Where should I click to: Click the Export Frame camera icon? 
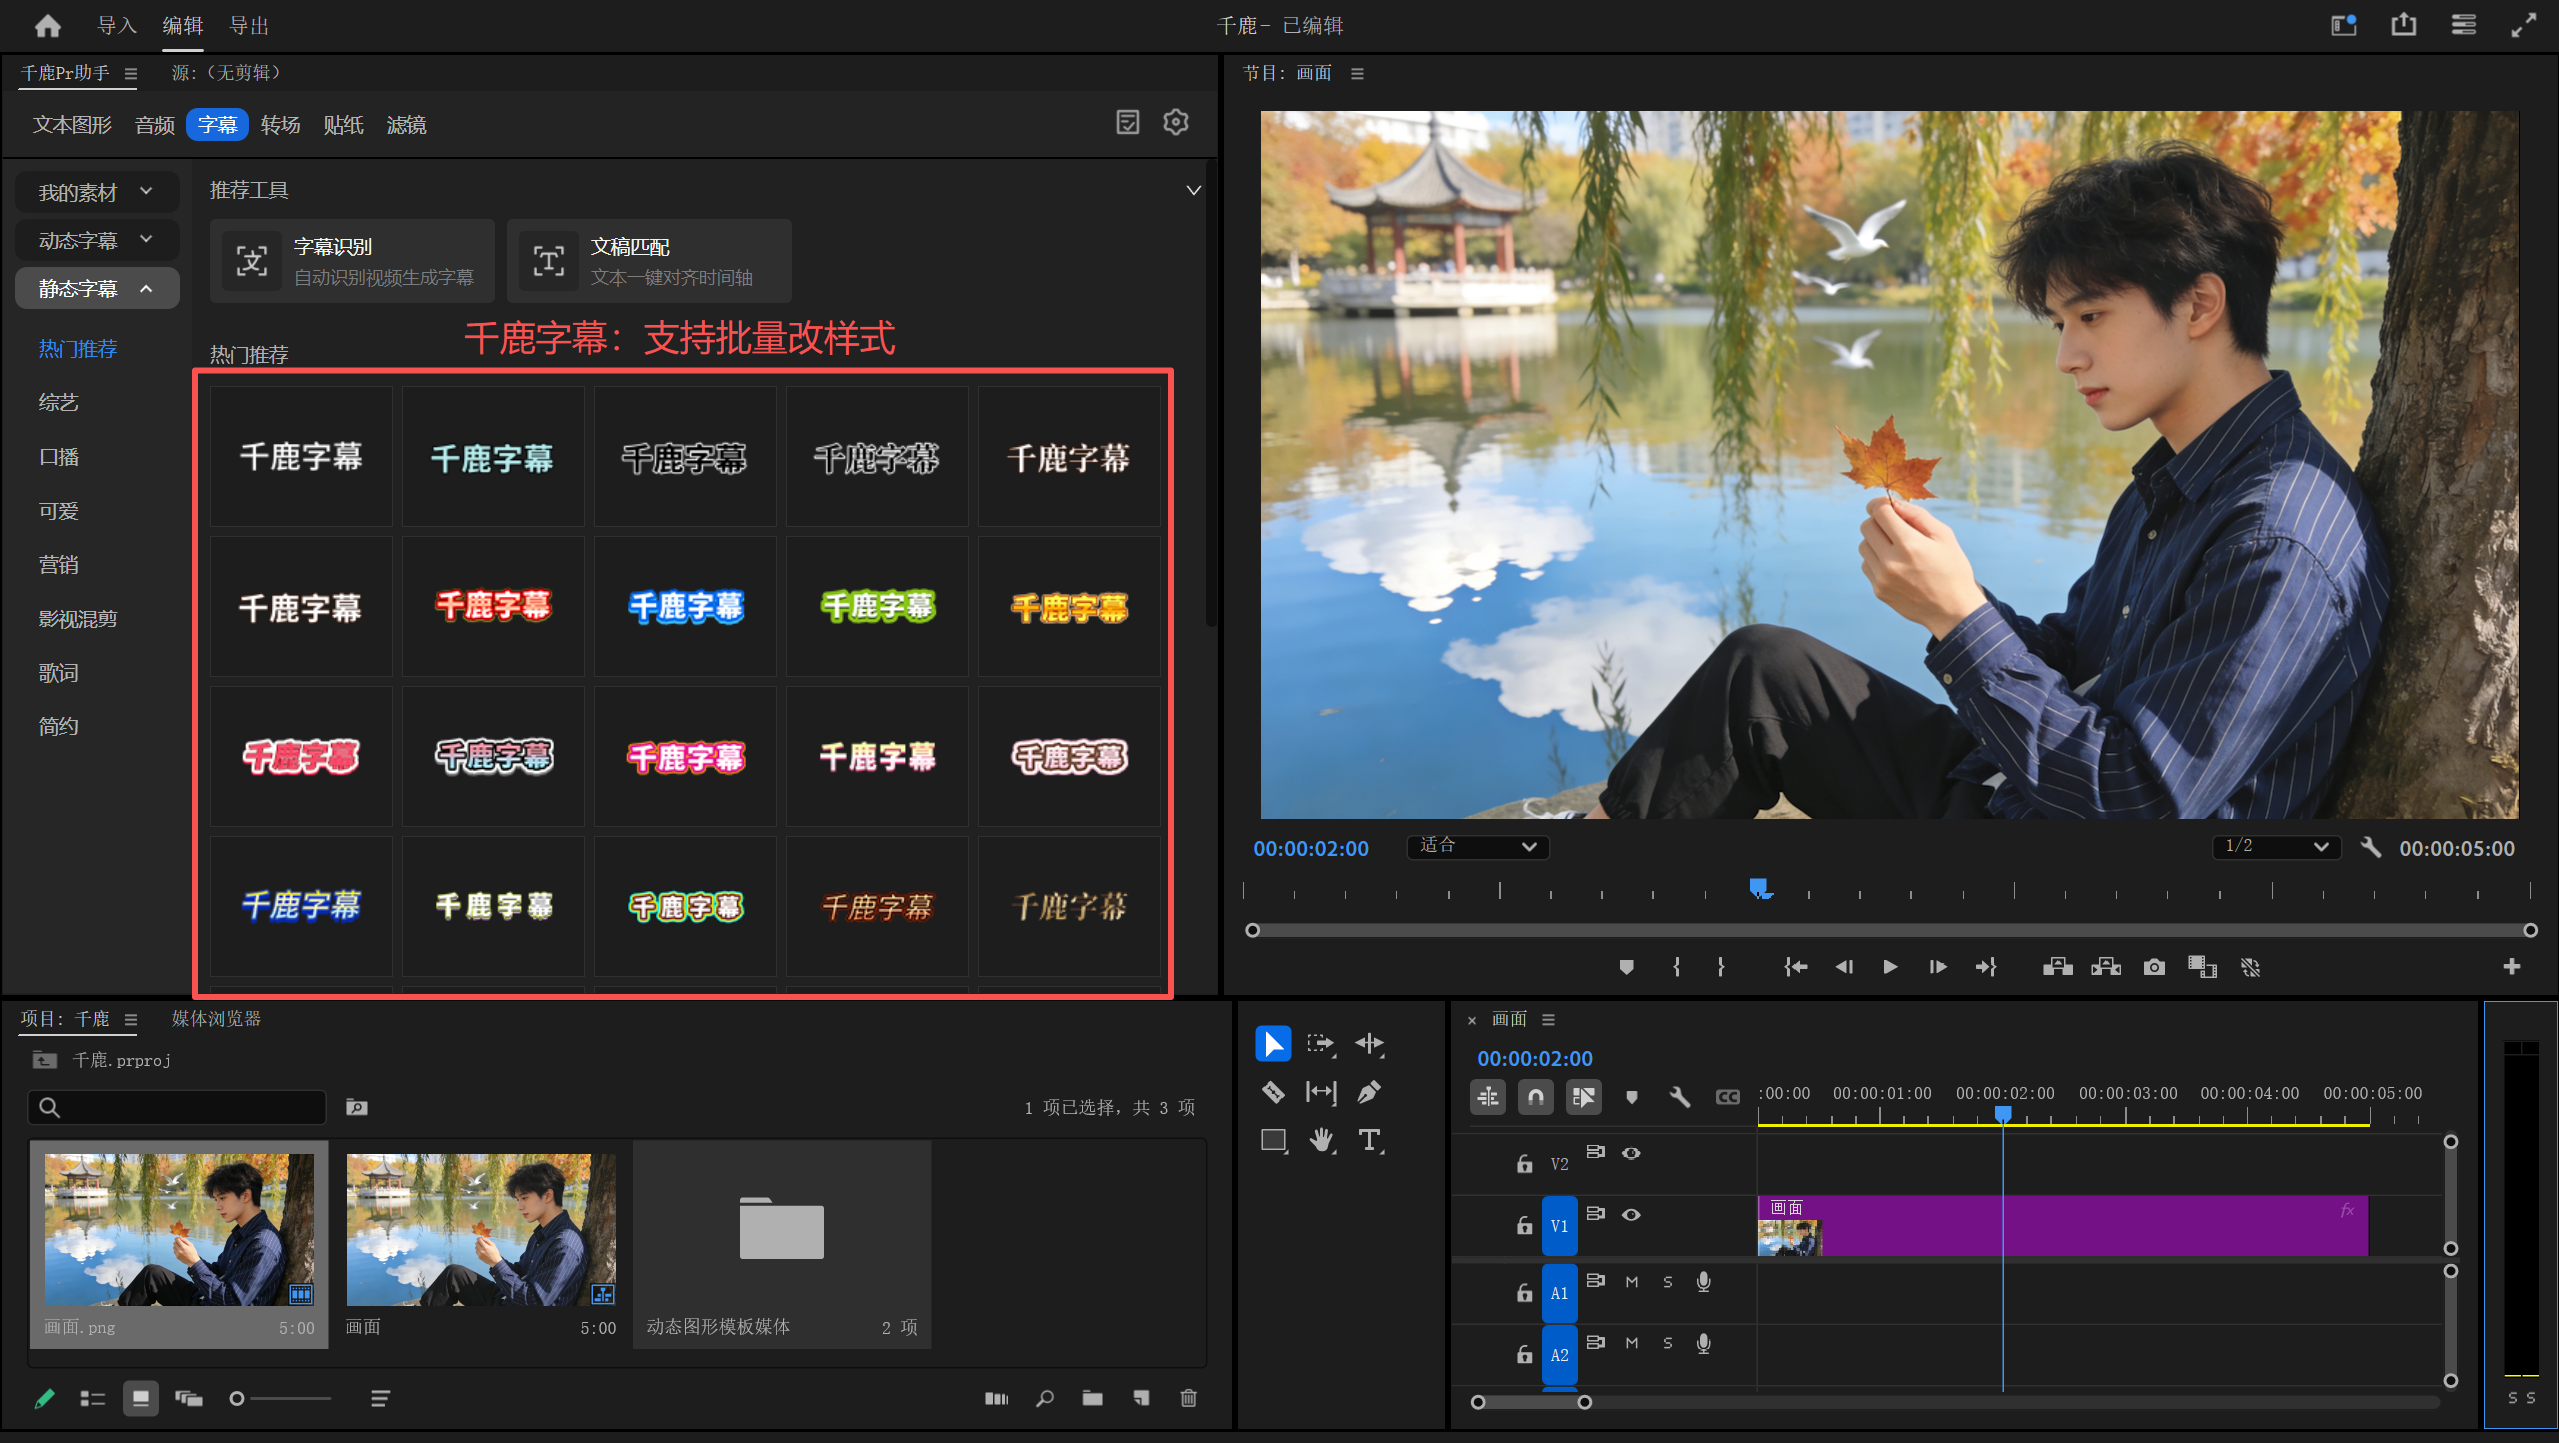(x=2154, y=967)
